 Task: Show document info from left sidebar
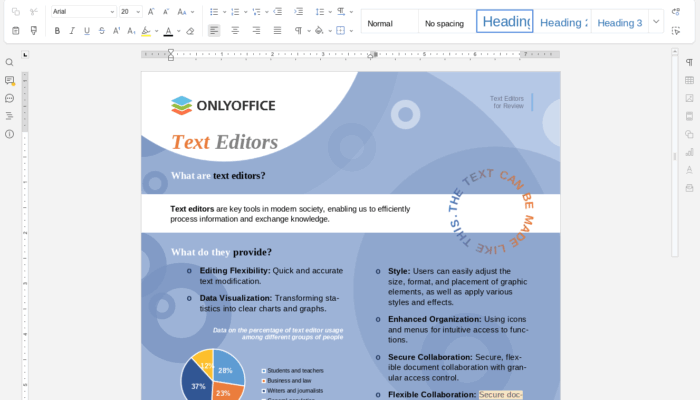coord(10,134)
